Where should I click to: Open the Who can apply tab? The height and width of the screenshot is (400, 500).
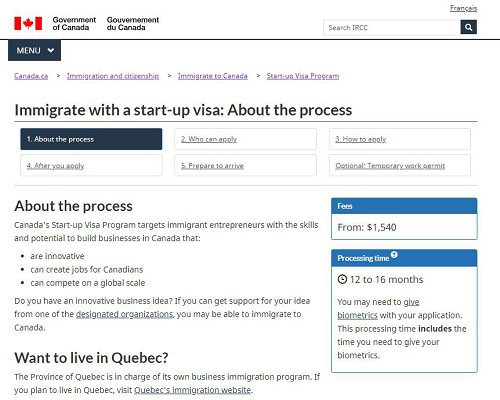[245, 139]
